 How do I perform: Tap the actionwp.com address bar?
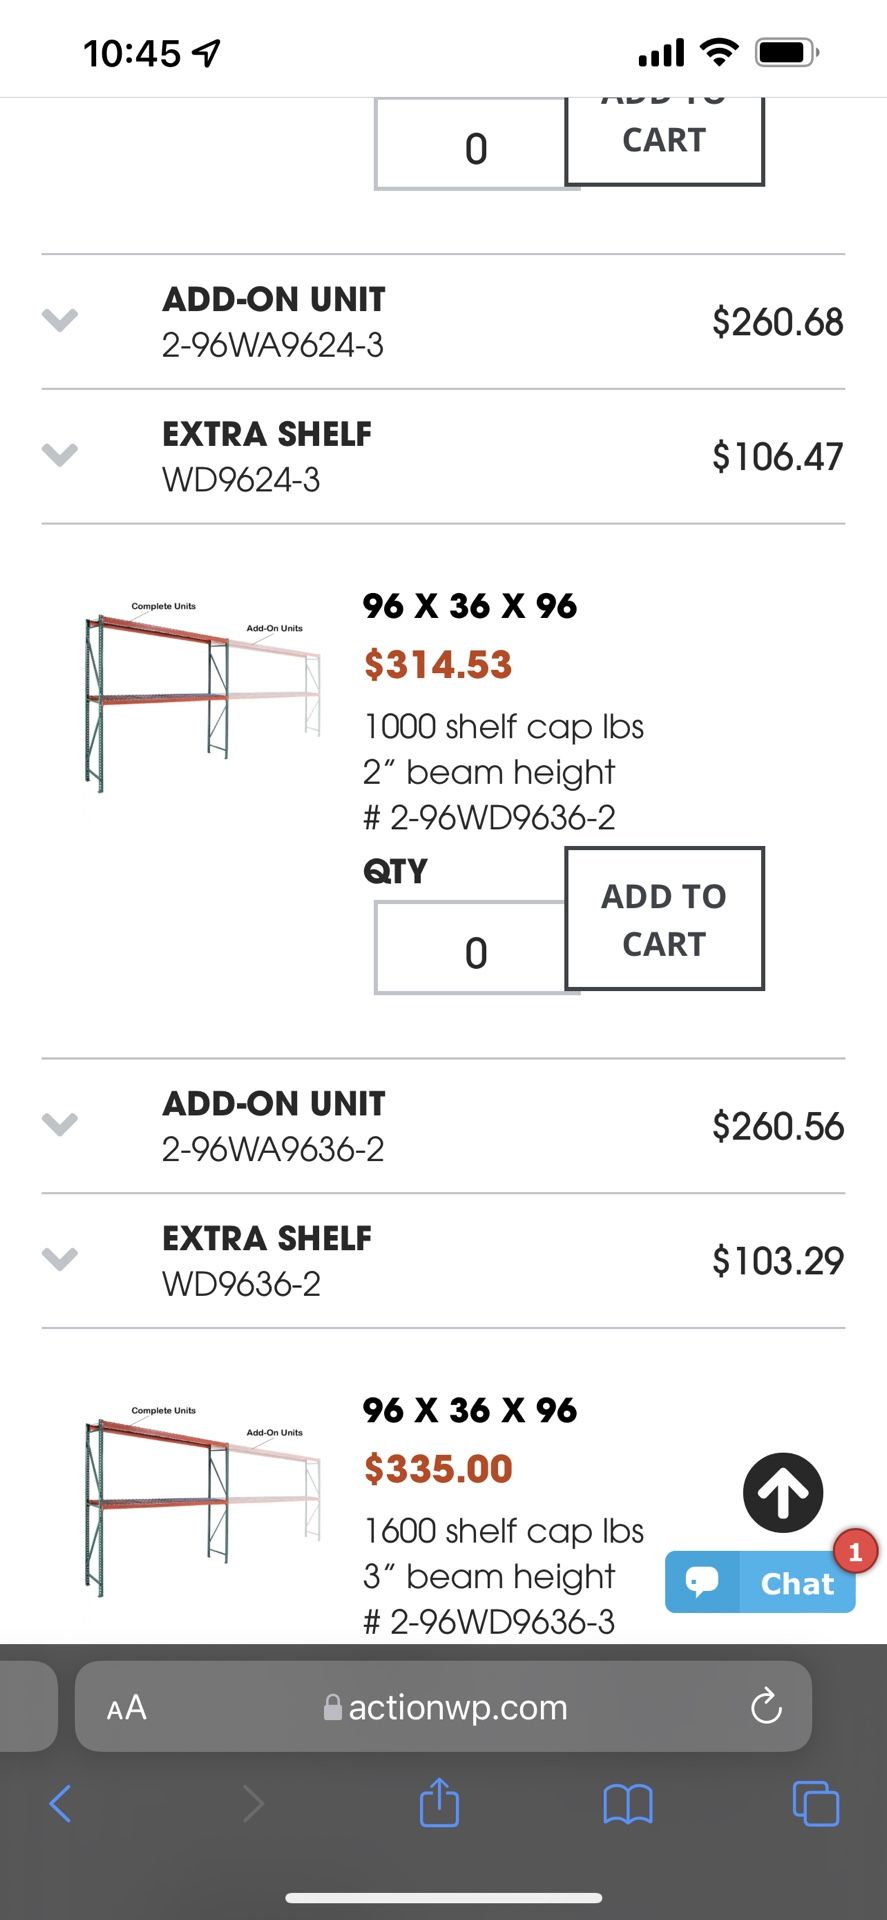(445, 1707)
